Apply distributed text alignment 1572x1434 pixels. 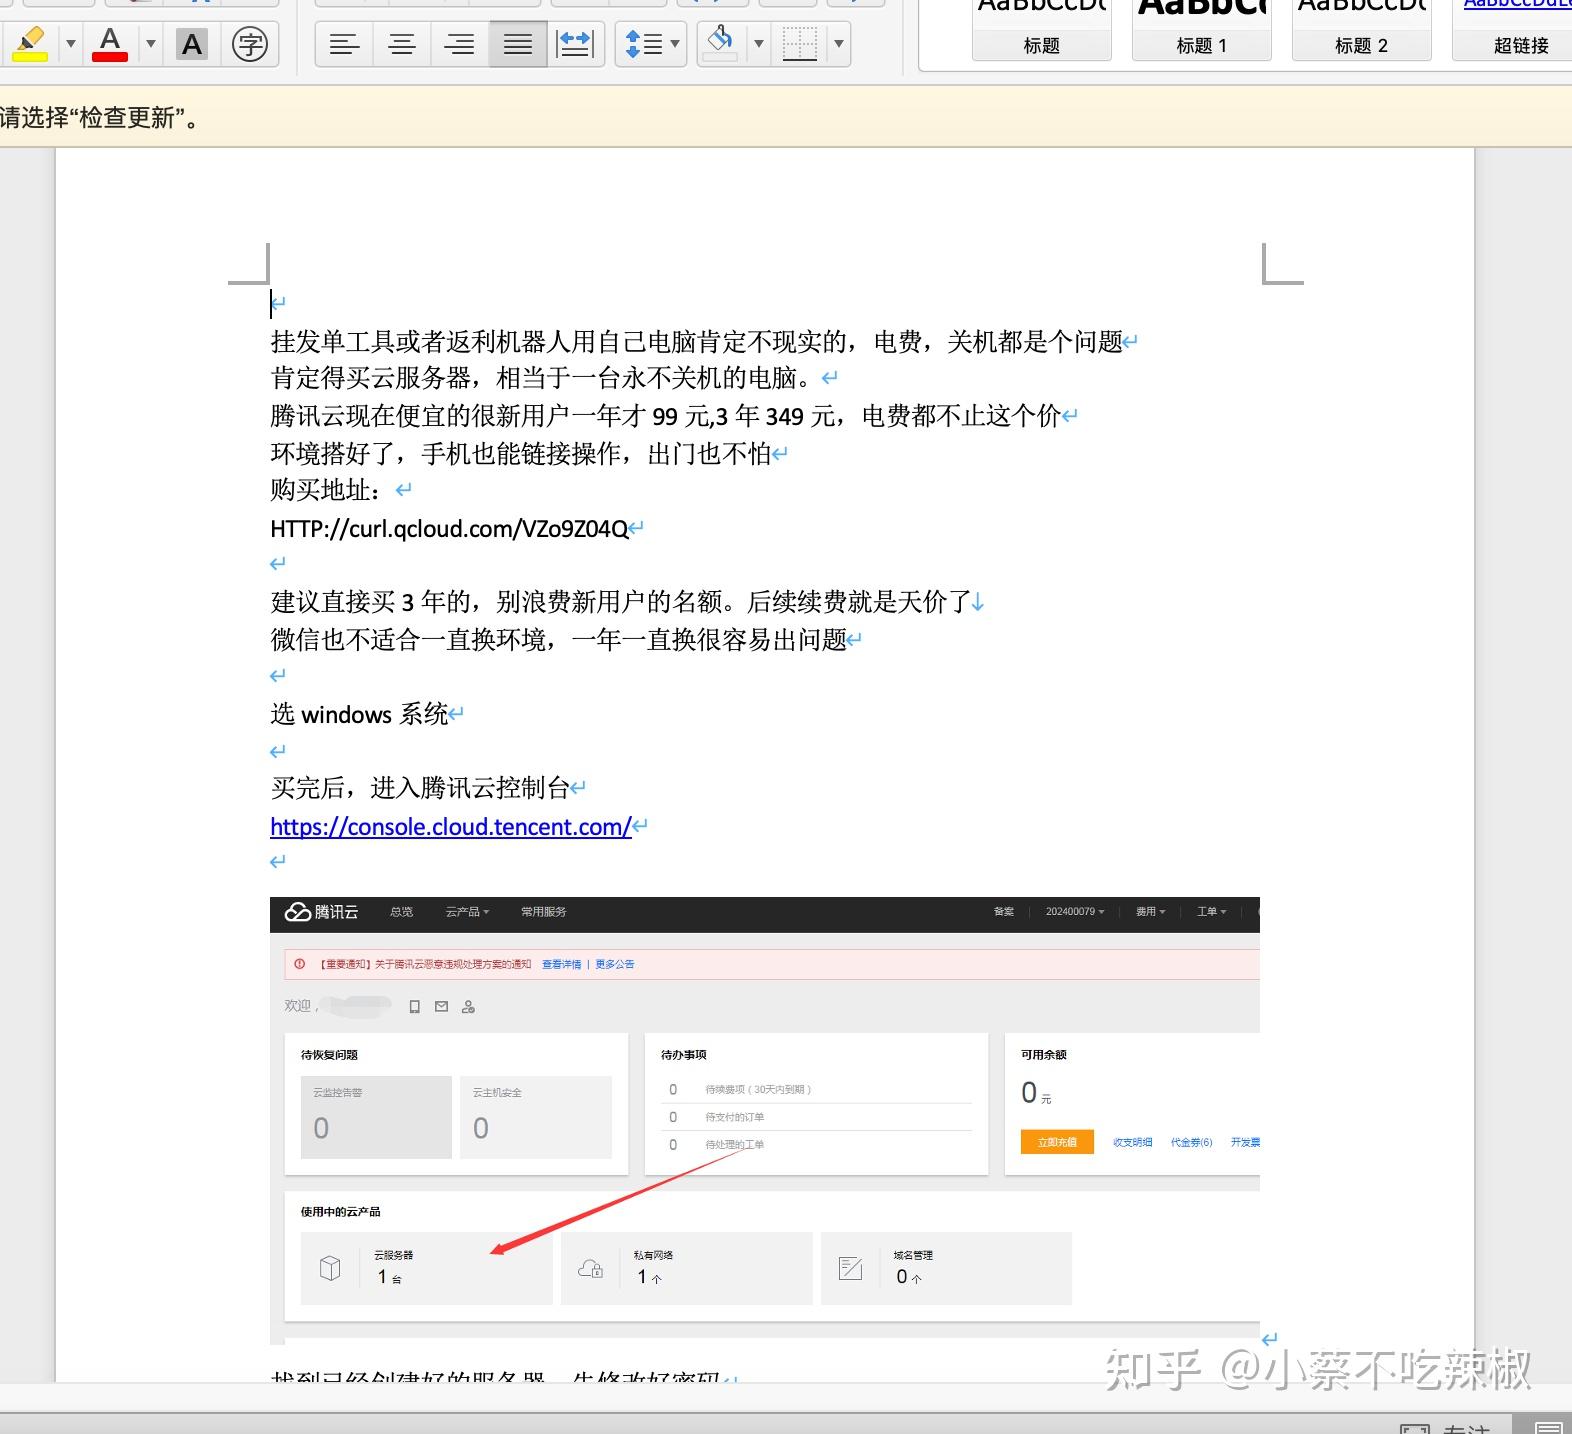pos(575,44)
